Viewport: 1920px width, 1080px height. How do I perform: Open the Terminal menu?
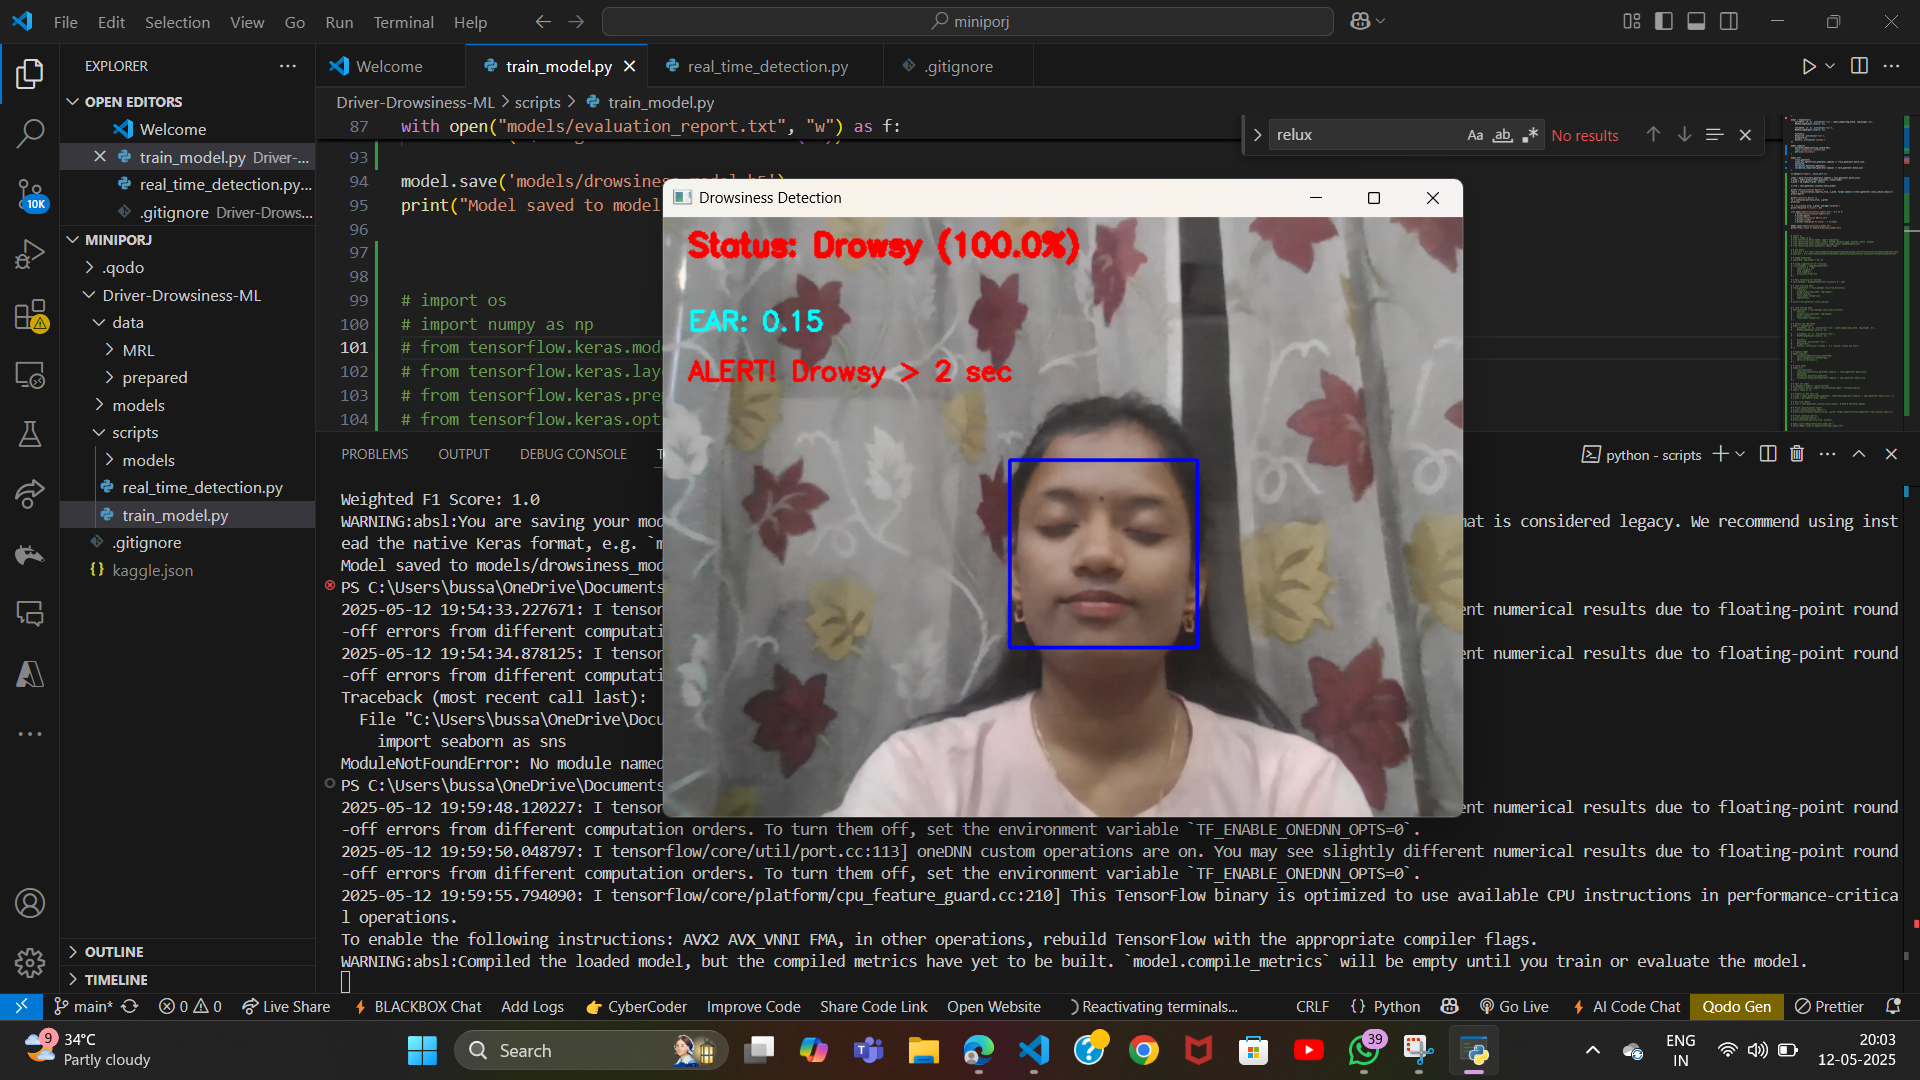403,22
